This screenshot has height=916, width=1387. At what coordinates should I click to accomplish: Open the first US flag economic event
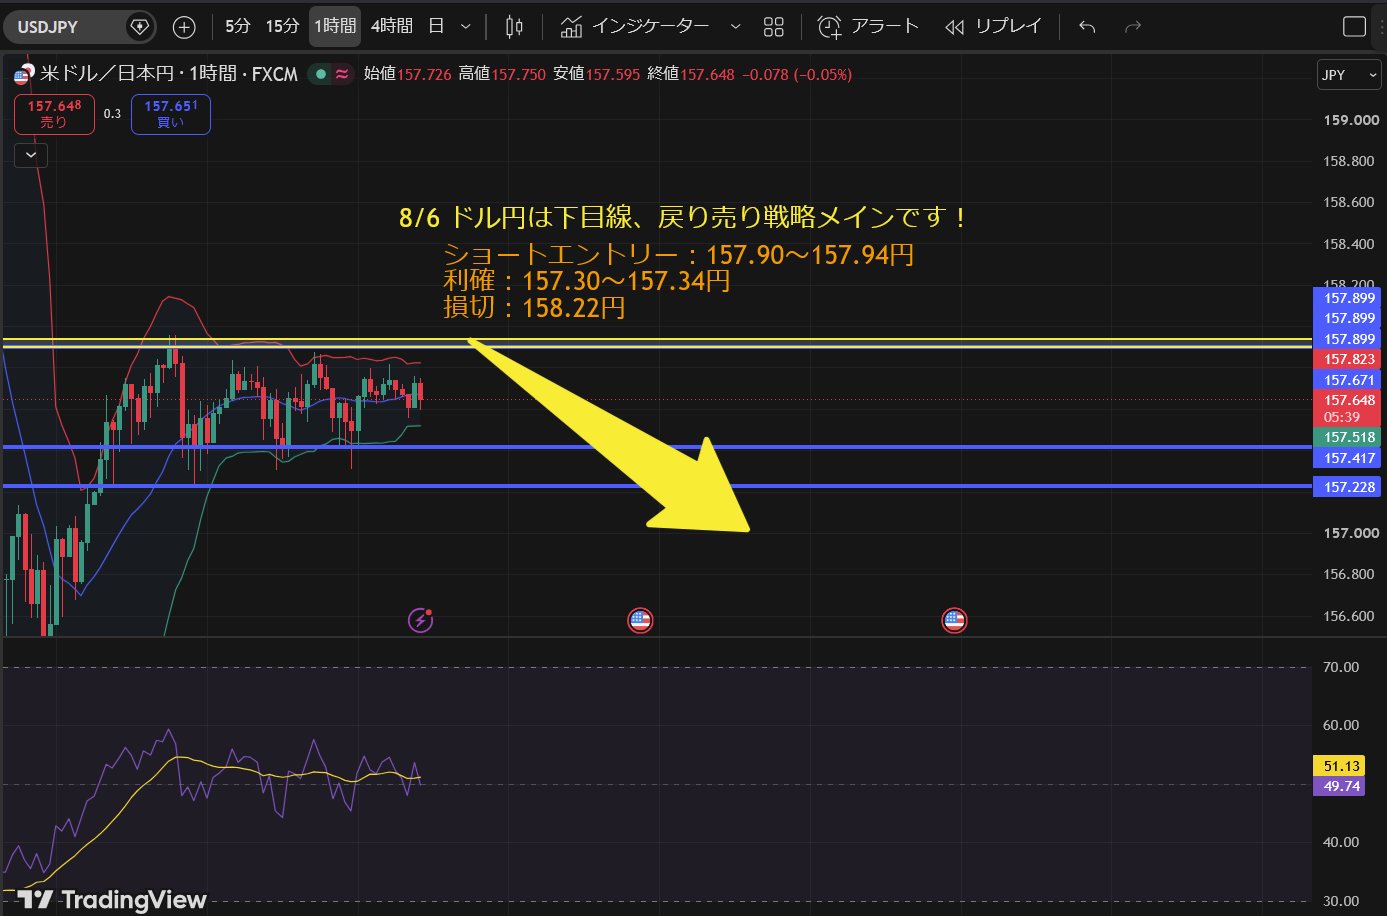click(x=640, y=621)
